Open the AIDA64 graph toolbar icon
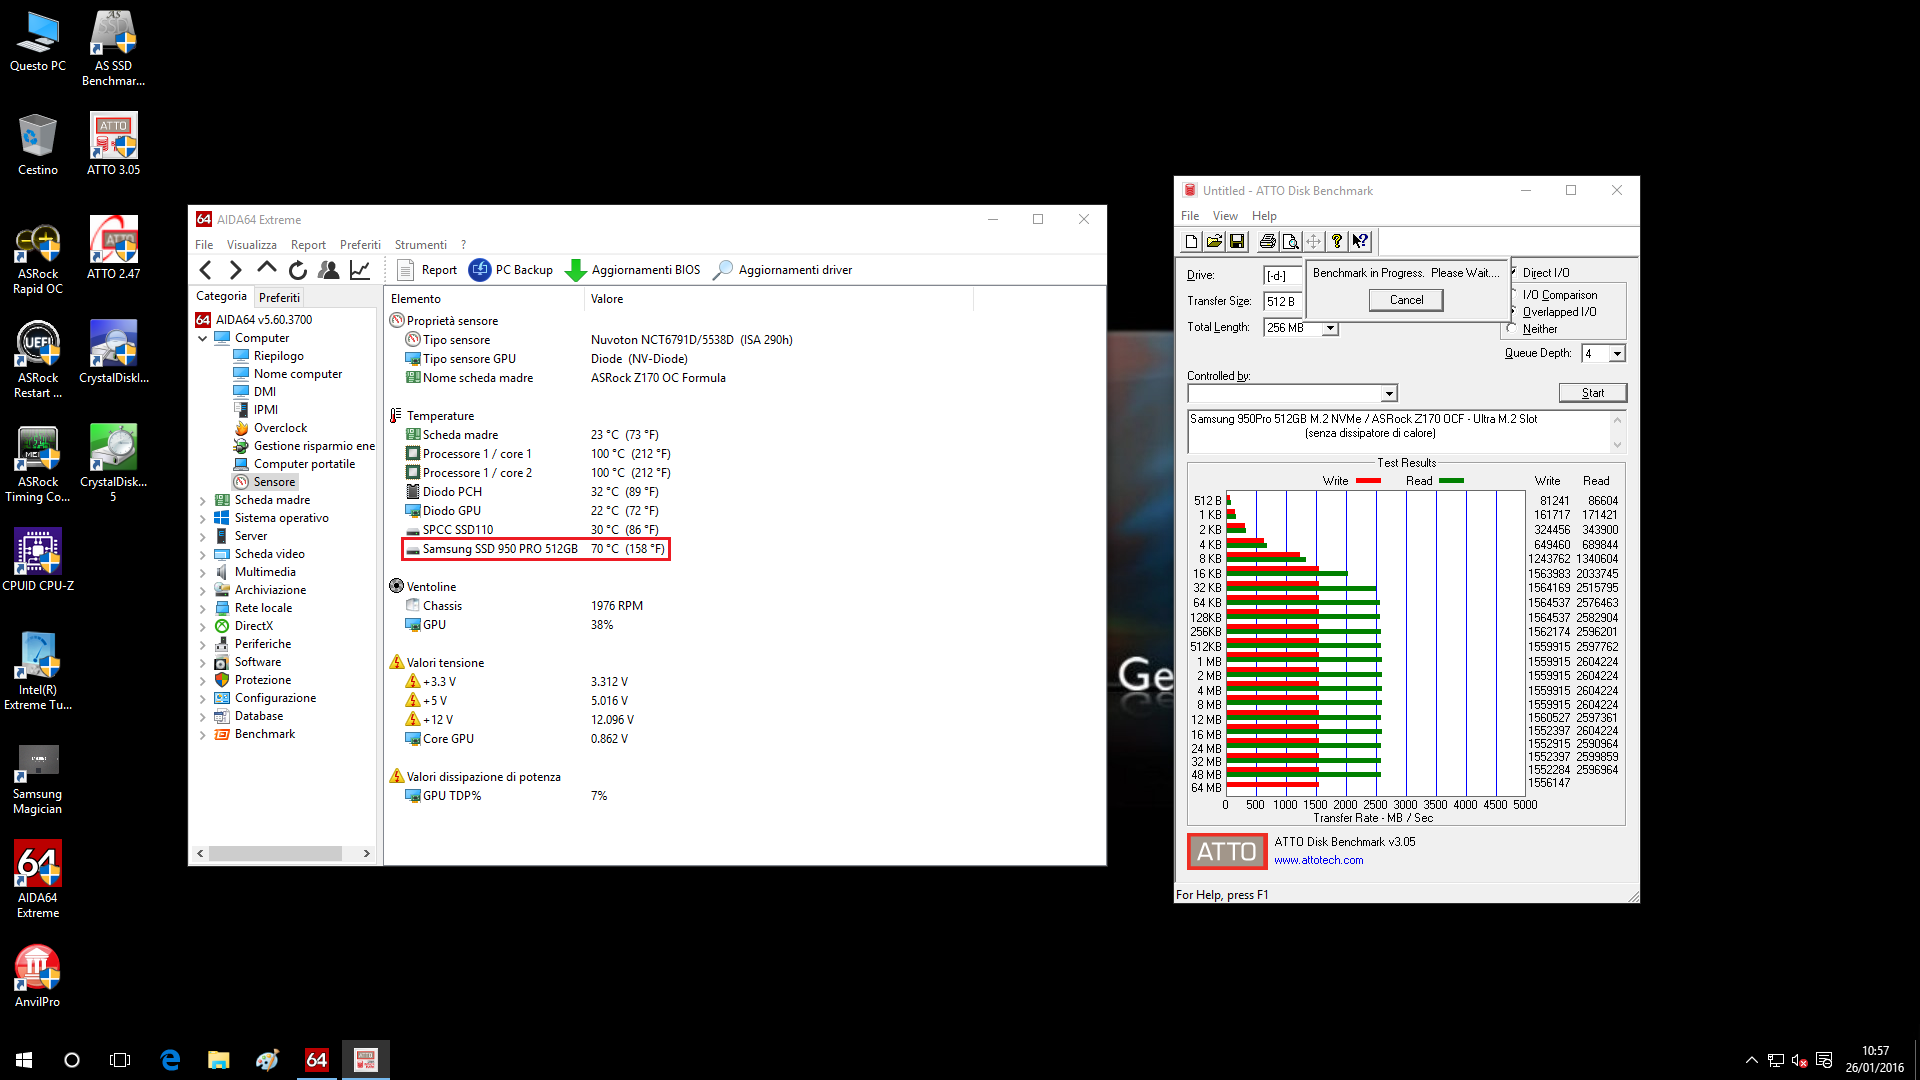Screen dimensions: 1920x1080 360,270
